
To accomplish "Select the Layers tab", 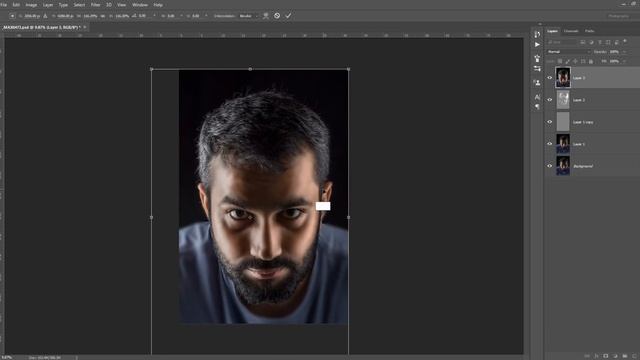I will pyautogui.click(x=552, y=31).
